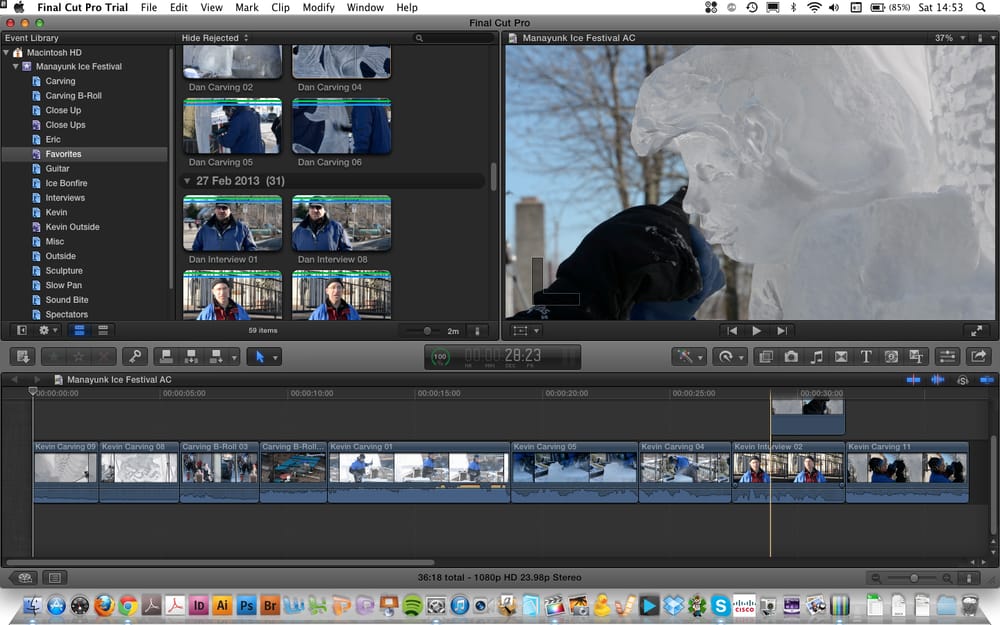
Task: Open the background tasks 100 percent indicator
Action: pyautogui.click(x=441, y=357)
